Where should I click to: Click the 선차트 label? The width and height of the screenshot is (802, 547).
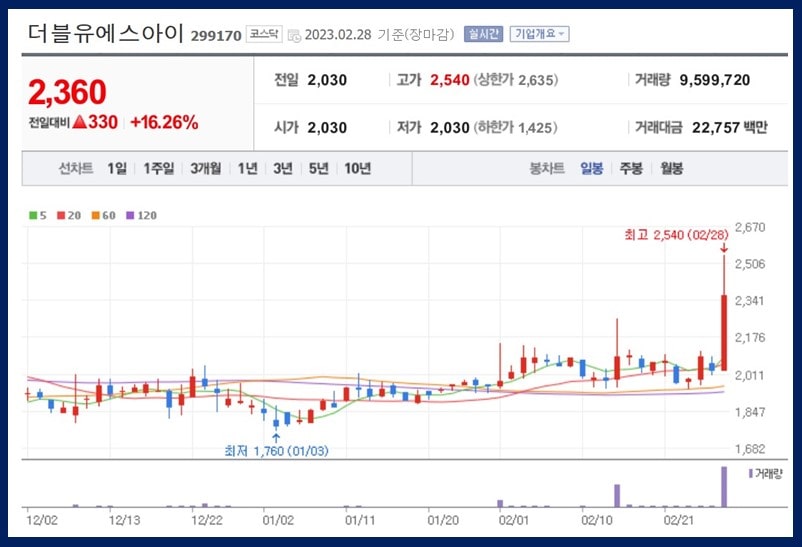click(76, 168)
